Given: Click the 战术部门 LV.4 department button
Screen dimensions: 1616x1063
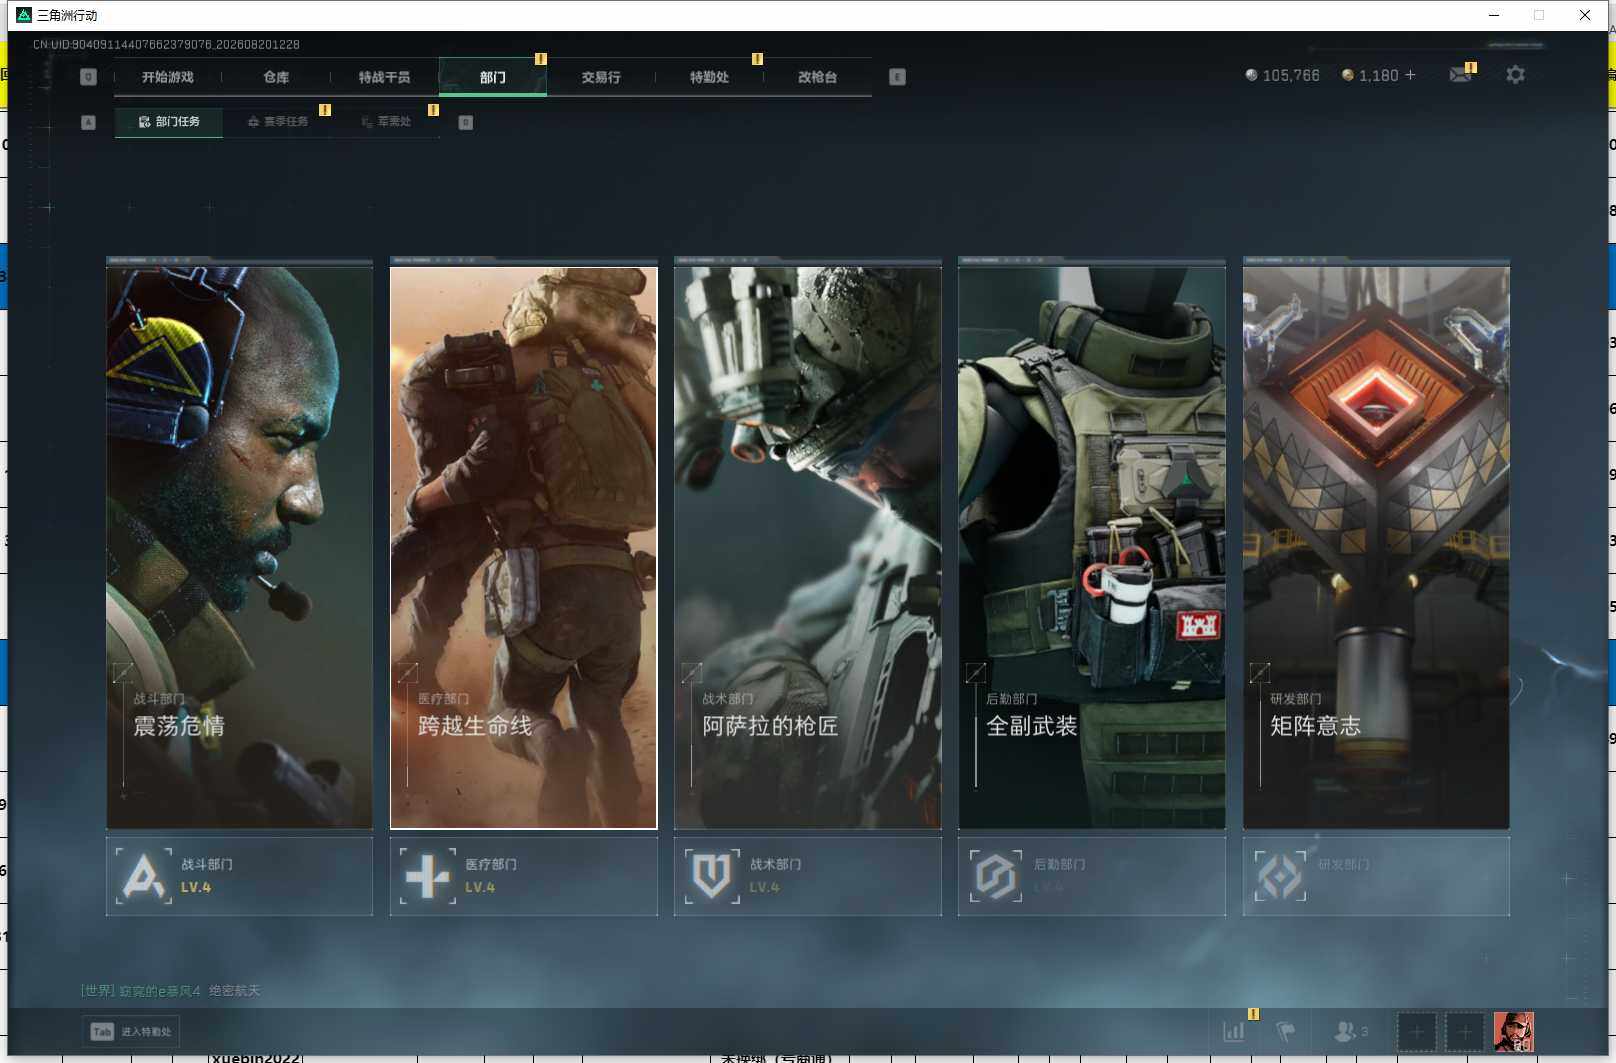Looking at the screenshot, I should (808, 876).
